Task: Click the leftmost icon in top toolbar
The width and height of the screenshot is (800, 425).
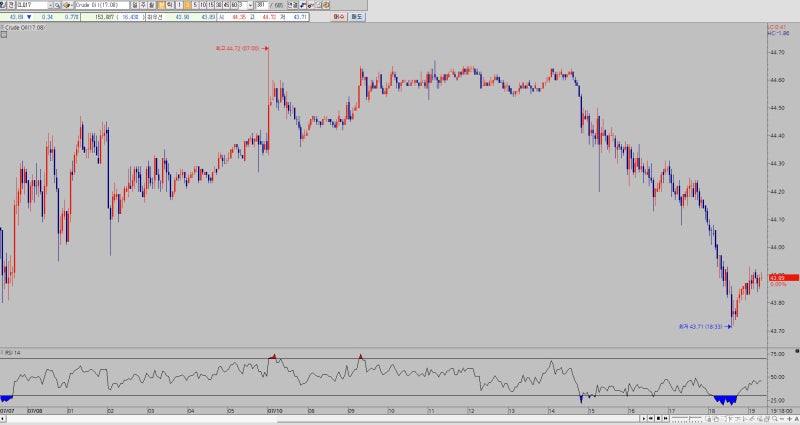Action: click(2, 5)
